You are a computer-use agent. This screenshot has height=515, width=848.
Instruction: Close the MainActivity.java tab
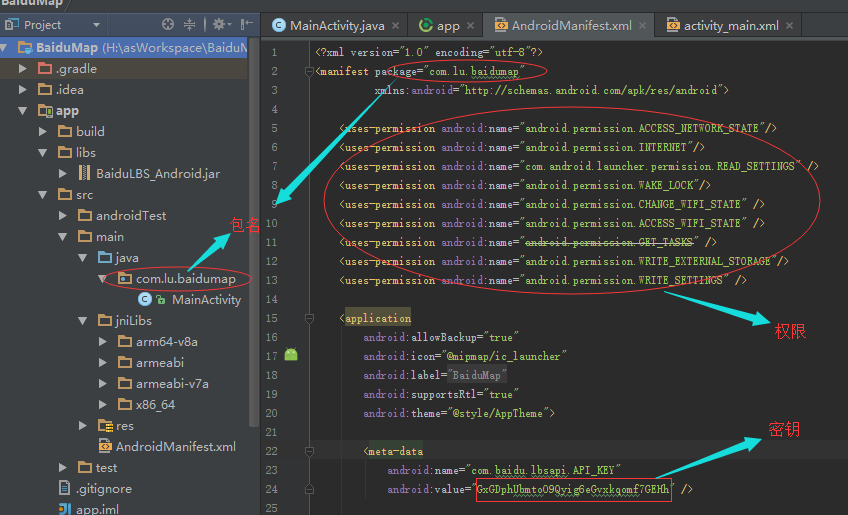point(396,25)
